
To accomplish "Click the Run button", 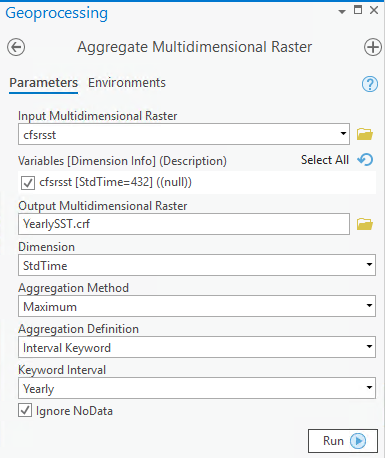I will [x=343, y=441].
